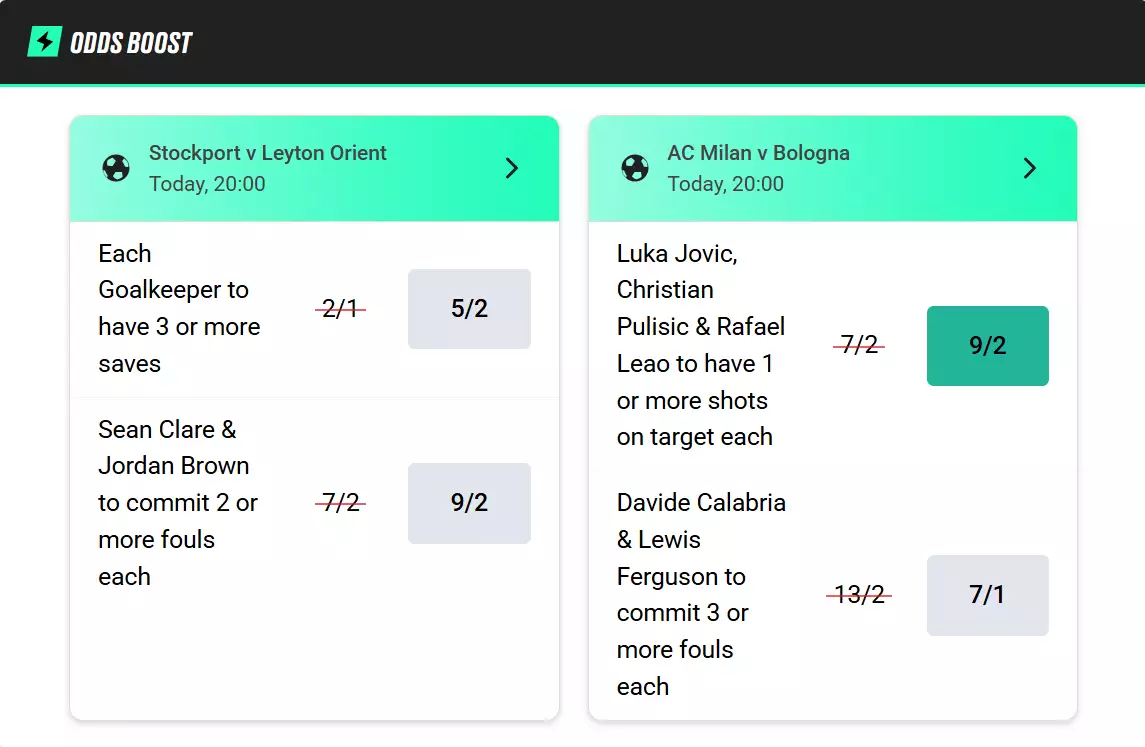The height and width of the screenshot is (747, 1145).
Task: Deselect the highlighted 9/2 shots on target odds
Action: [x=987, y=346]
